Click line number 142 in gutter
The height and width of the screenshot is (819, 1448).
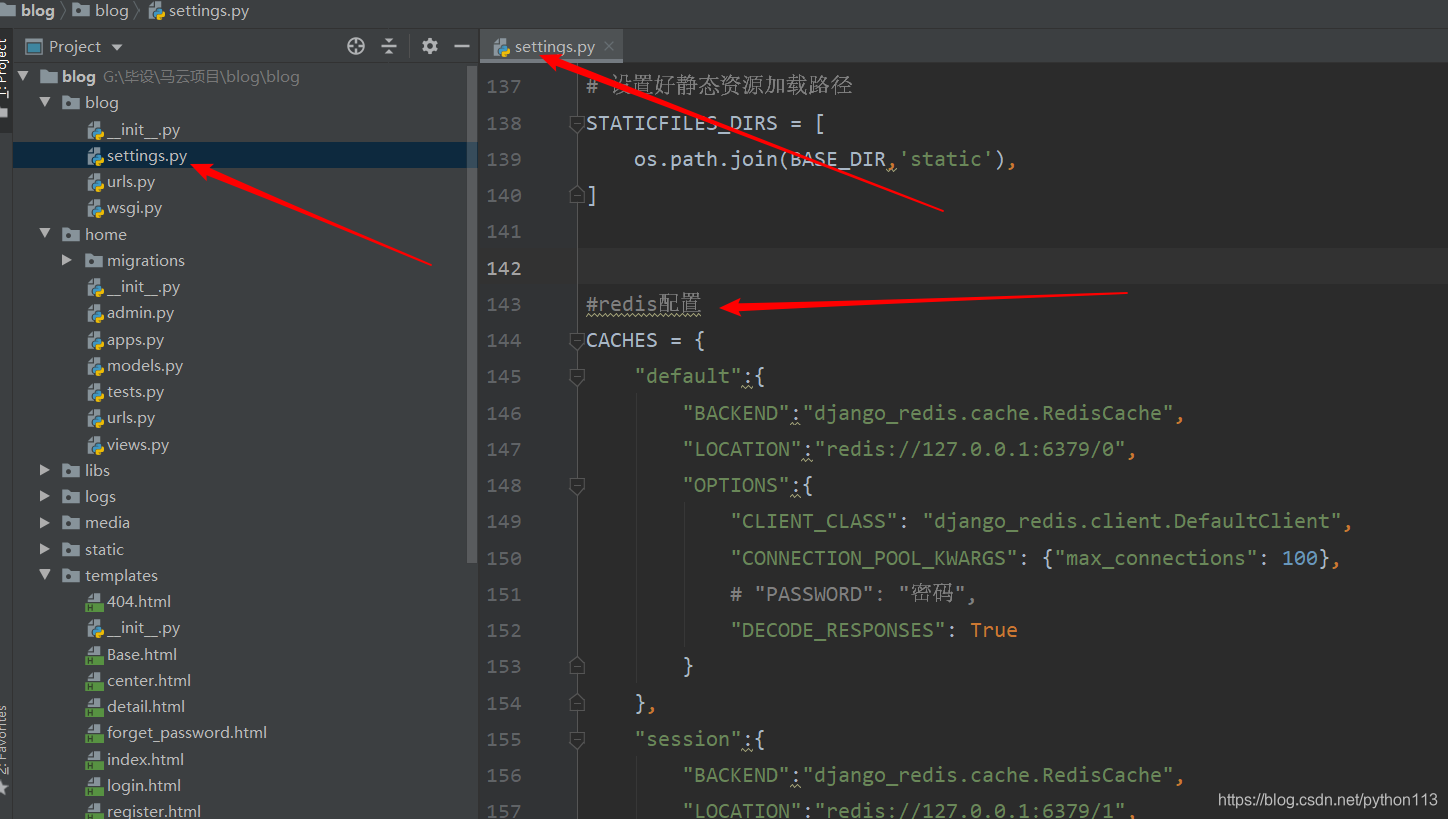pos(504,268)
